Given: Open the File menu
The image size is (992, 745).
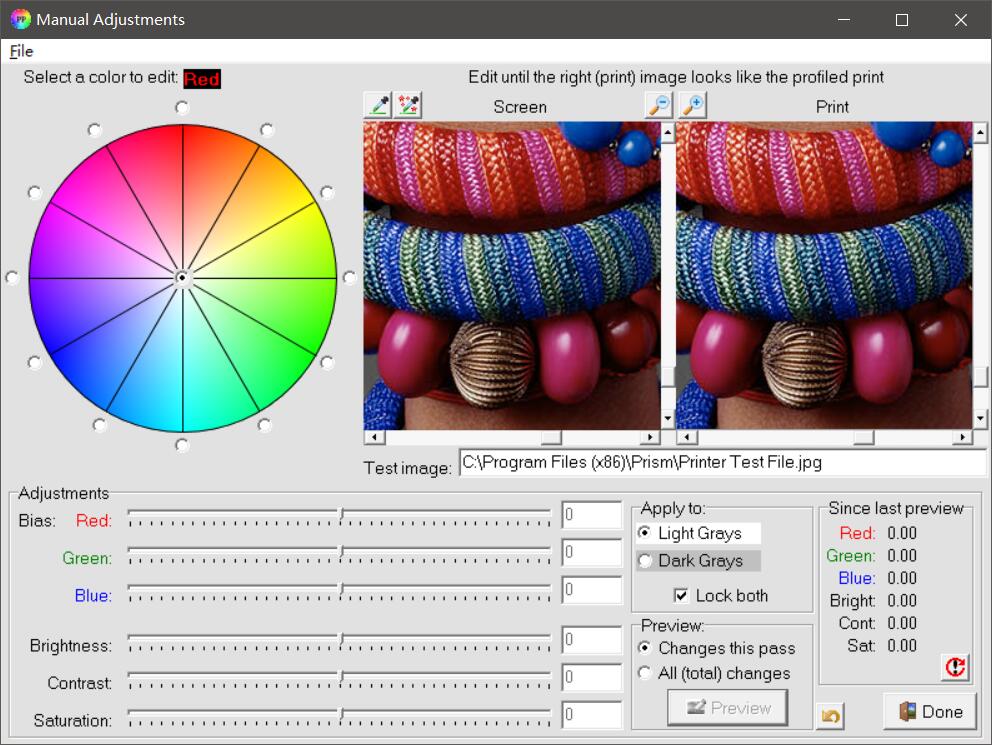Looking at the screenshot, I should click(x=21, y=51).
